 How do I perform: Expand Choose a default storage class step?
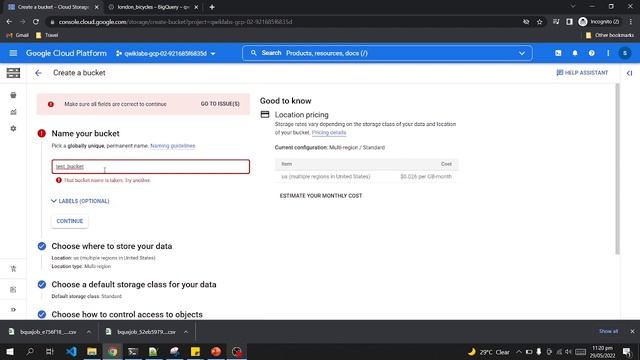tap(133, 284)
